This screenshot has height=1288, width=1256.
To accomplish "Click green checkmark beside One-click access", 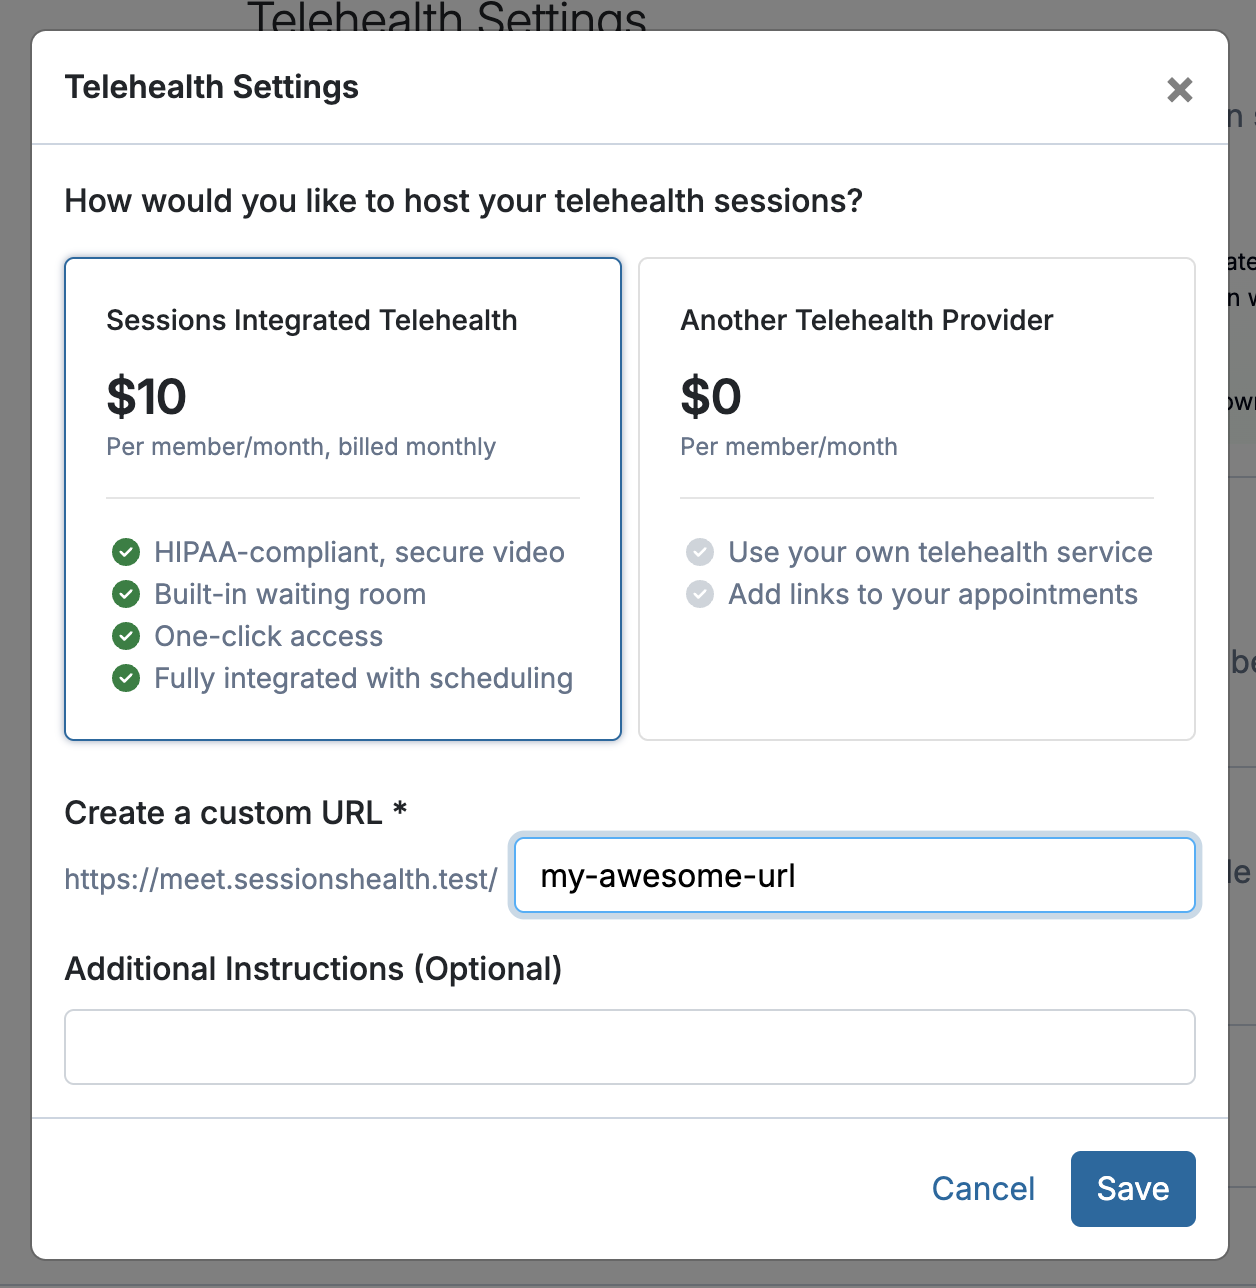I will coord(126,636).
